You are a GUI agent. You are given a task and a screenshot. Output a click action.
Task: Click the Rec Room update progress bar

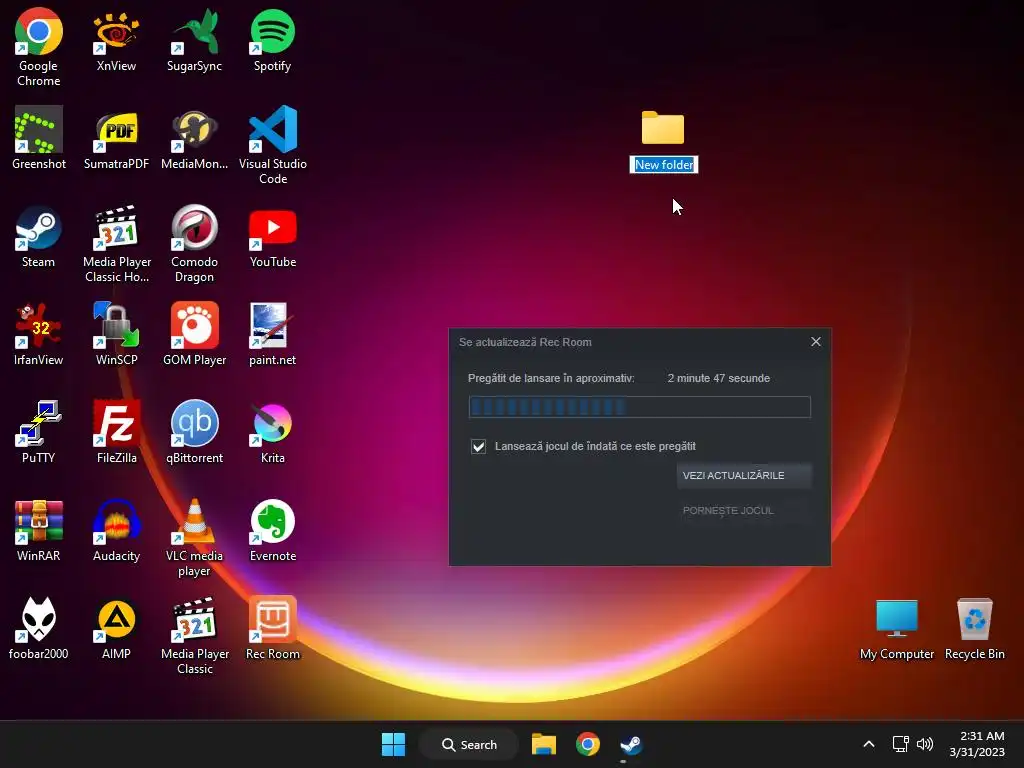pyautogui.click(x=639, y=407)
